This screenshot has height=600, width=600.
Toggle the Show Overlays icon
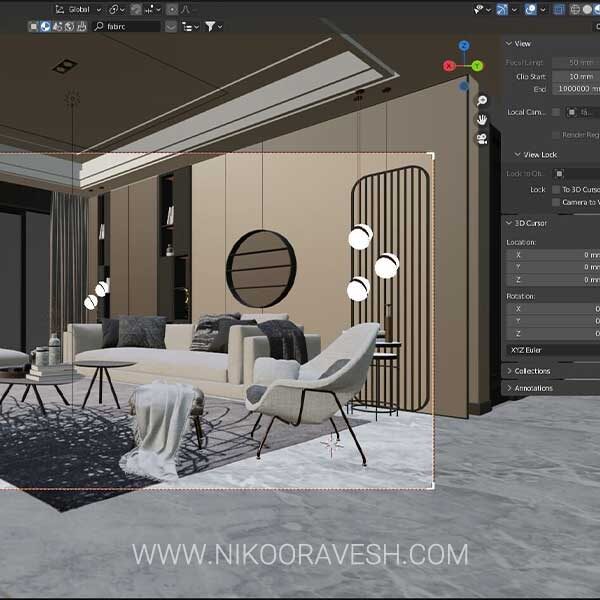coord(530,10)
